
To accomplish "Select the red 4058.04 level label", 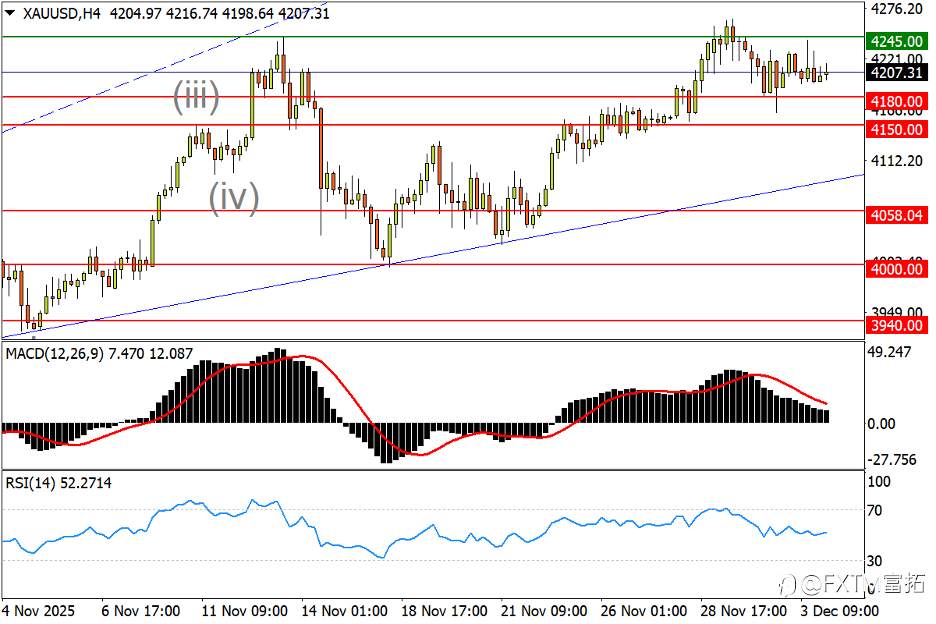I will [897, 216].
